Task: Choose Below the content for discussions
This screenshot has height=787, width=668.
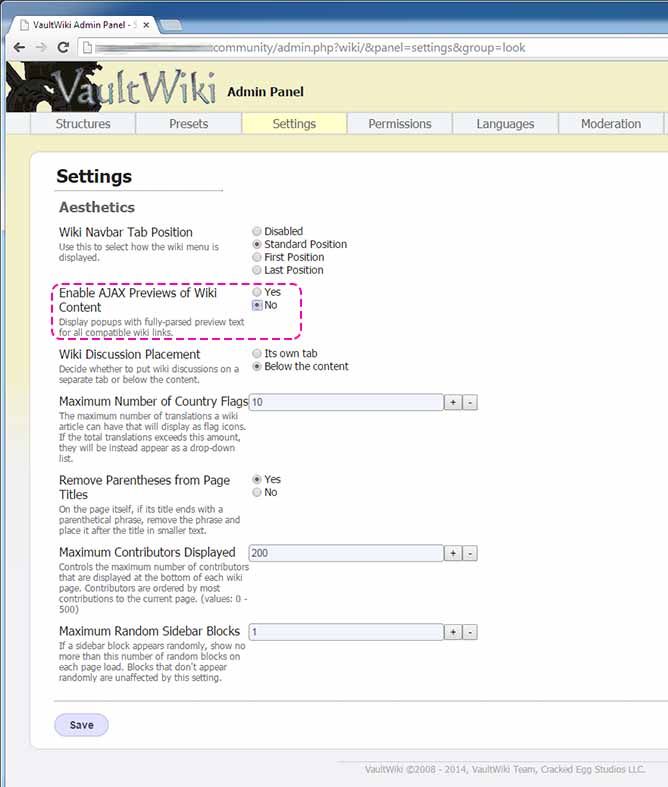Action: (257, 367)
